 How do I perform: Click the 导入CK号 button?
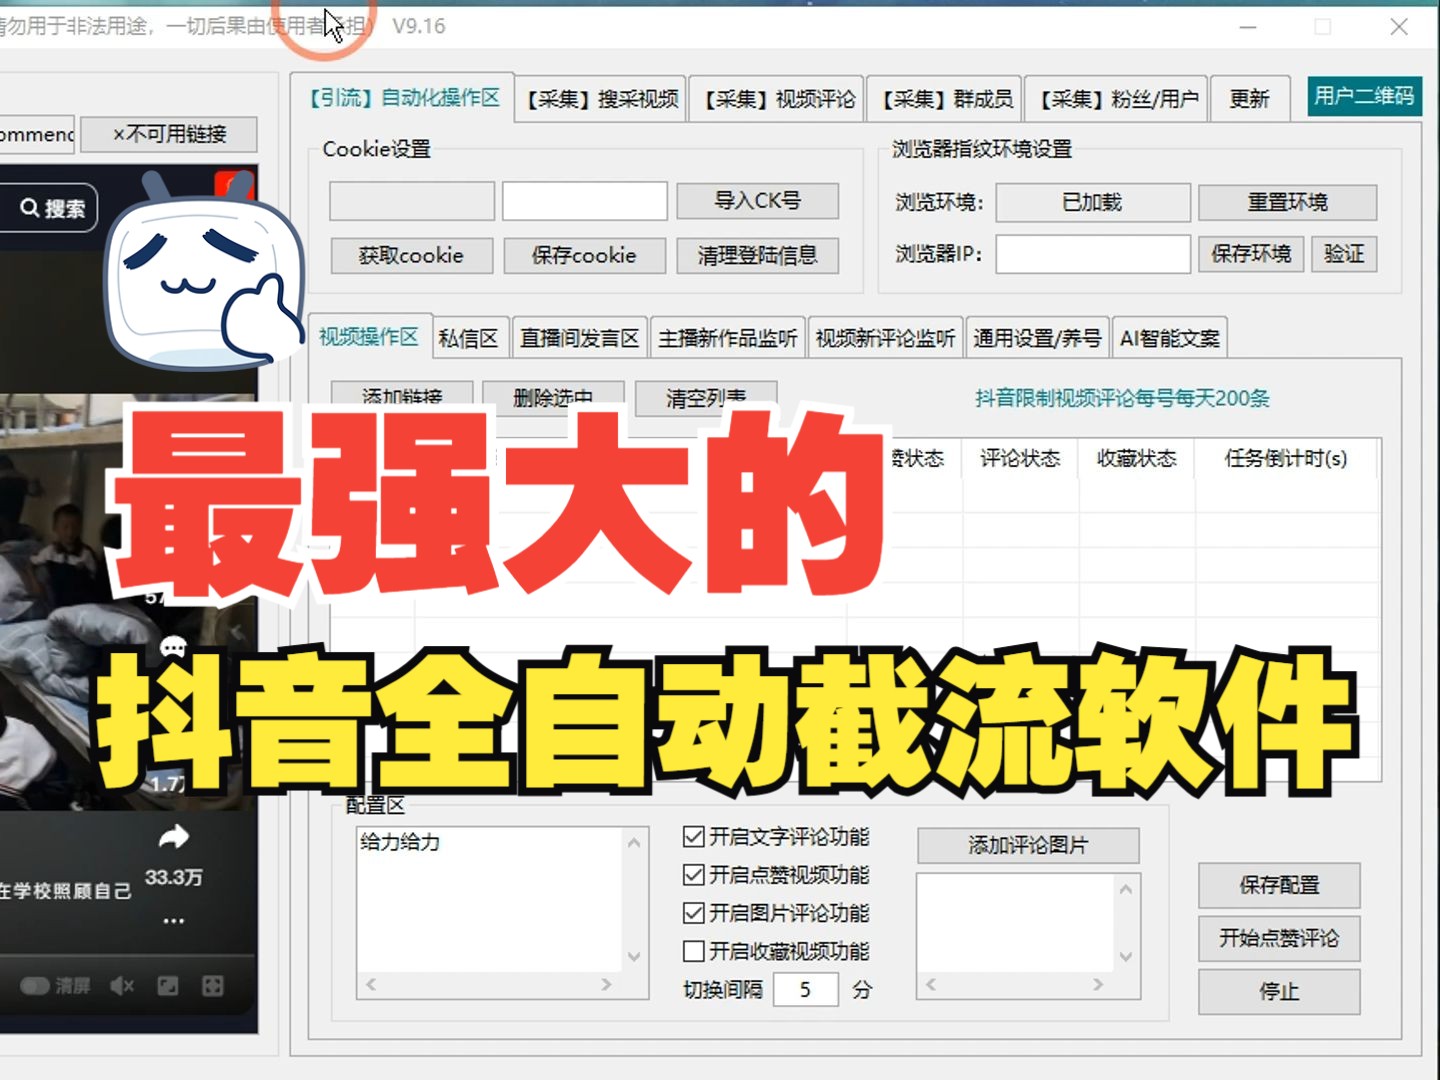757,200
